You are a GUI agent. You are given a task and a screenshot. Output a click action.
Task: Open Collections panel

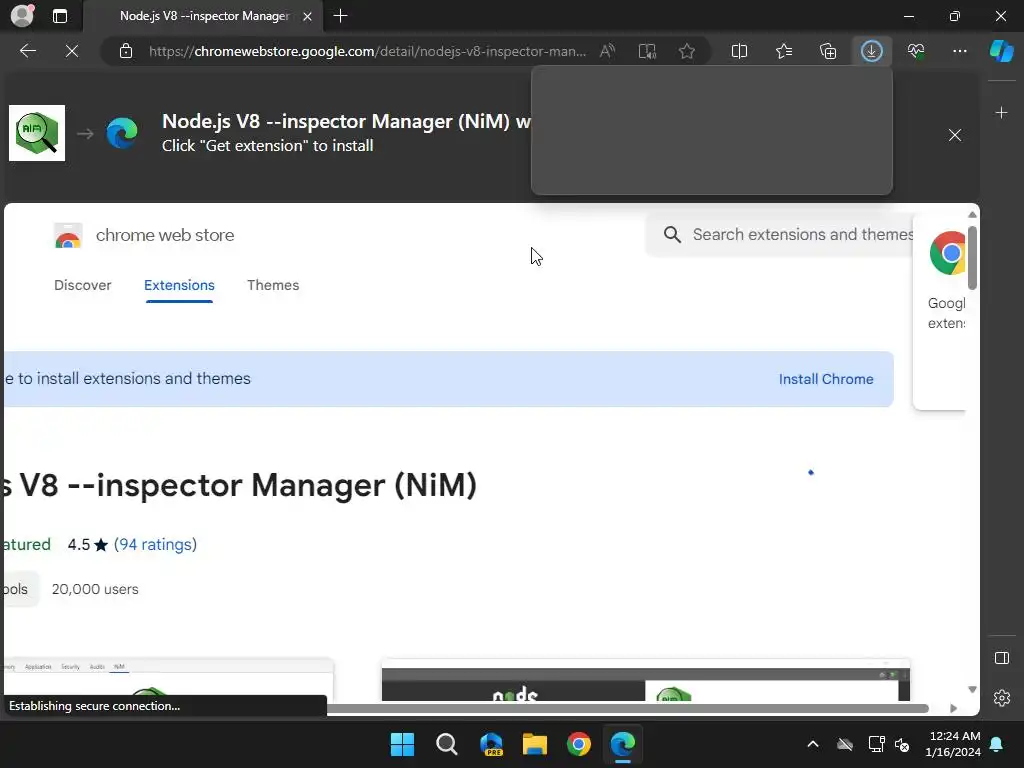pos(828,51)
